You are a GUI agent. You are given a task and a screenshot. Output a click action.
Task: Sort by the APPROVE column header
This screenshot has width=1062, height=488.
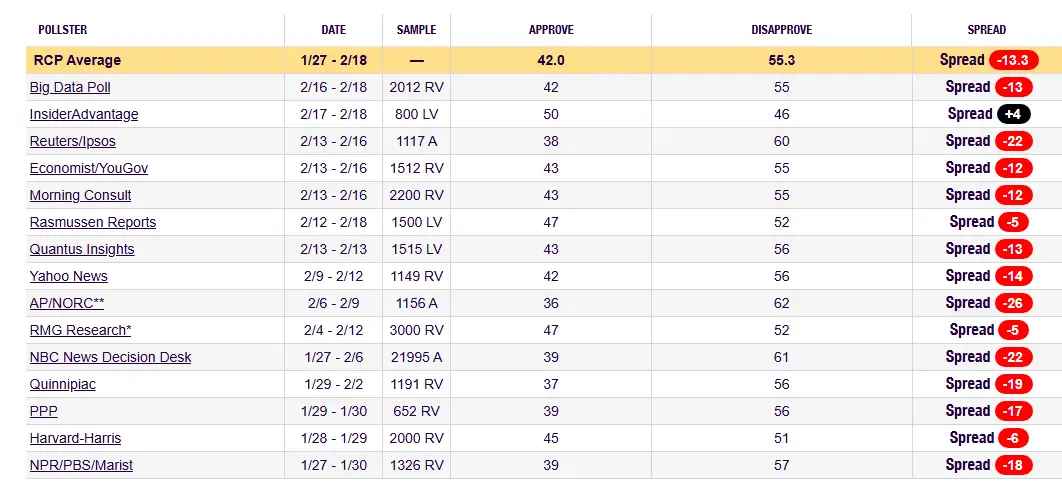[x=551, y=30]
